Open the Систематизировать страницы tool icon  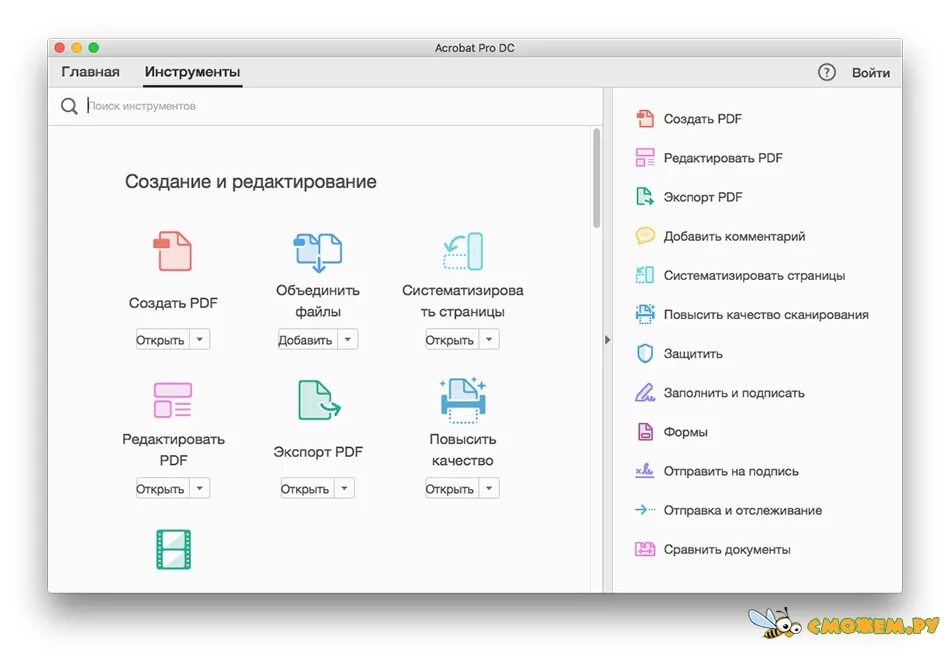coord(461,251)
